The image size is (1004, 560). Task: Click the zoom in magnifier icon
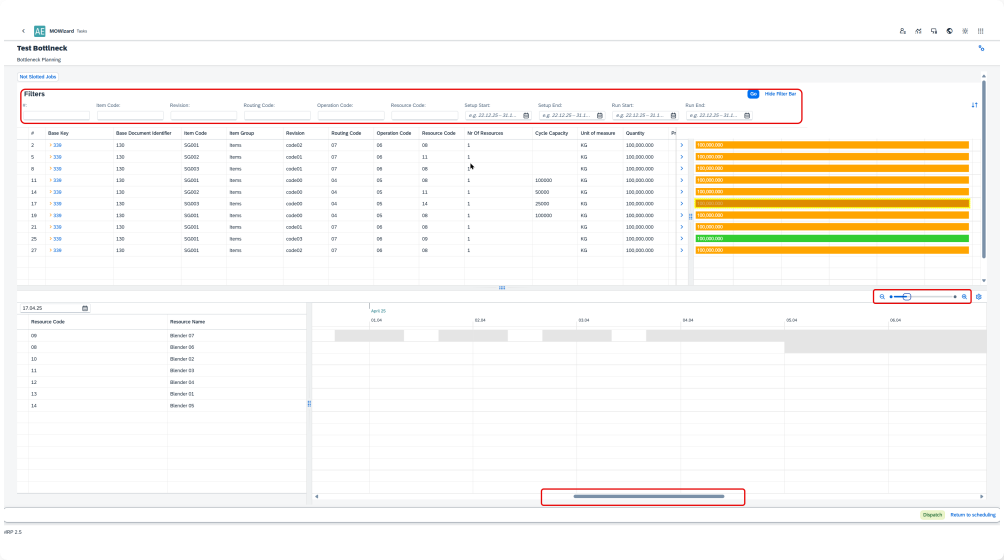click(964, 297)
